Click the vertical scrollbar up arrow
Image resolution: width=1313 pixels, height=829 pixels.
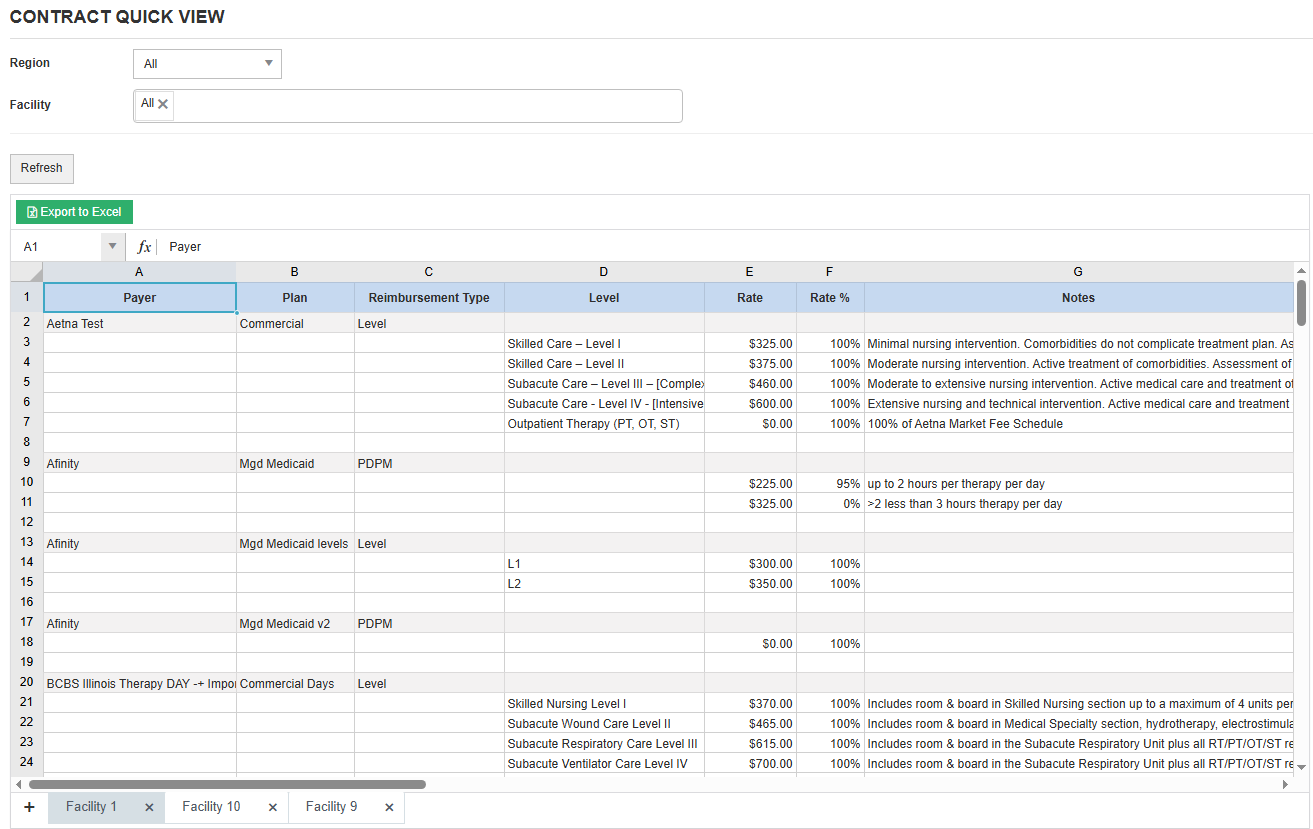point(1301,271)
